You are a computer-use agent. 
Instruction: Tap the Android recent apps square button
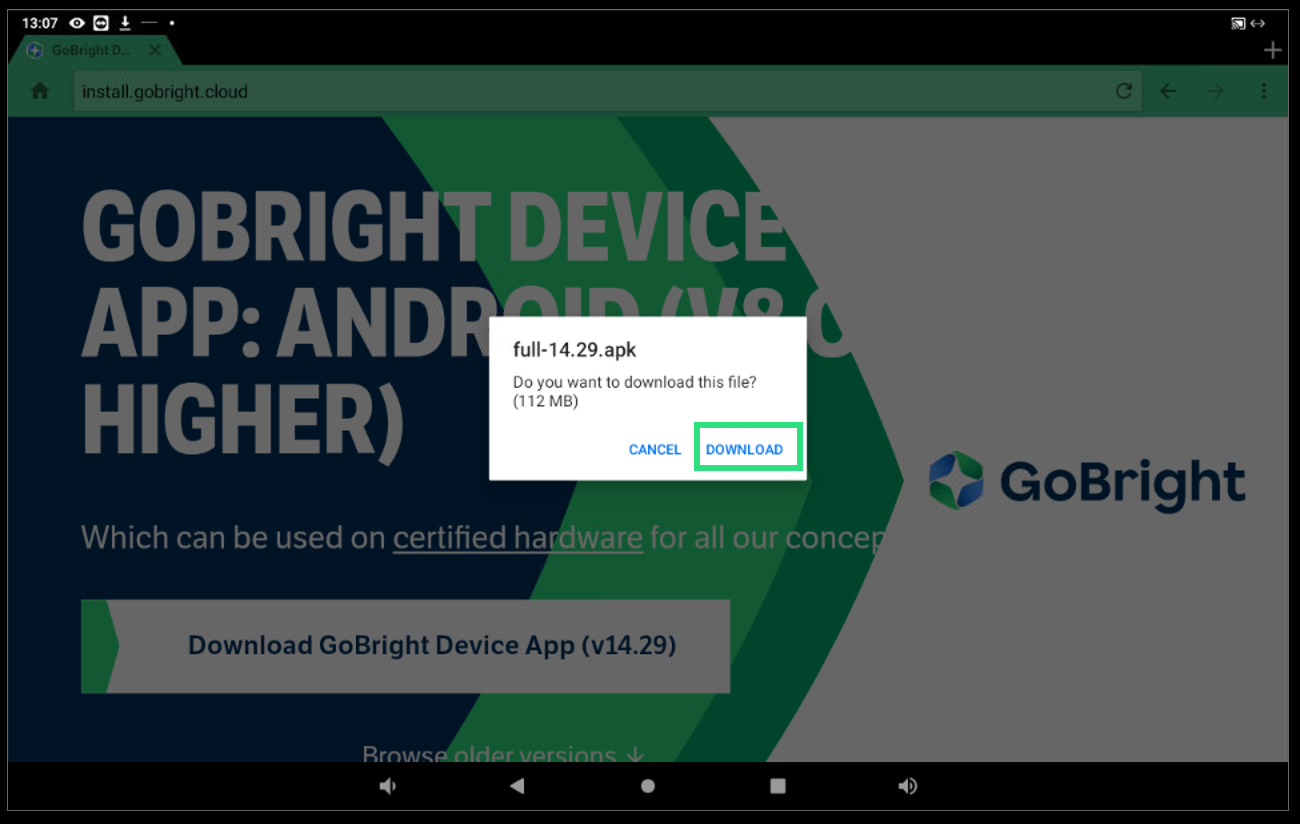(778, 786)
